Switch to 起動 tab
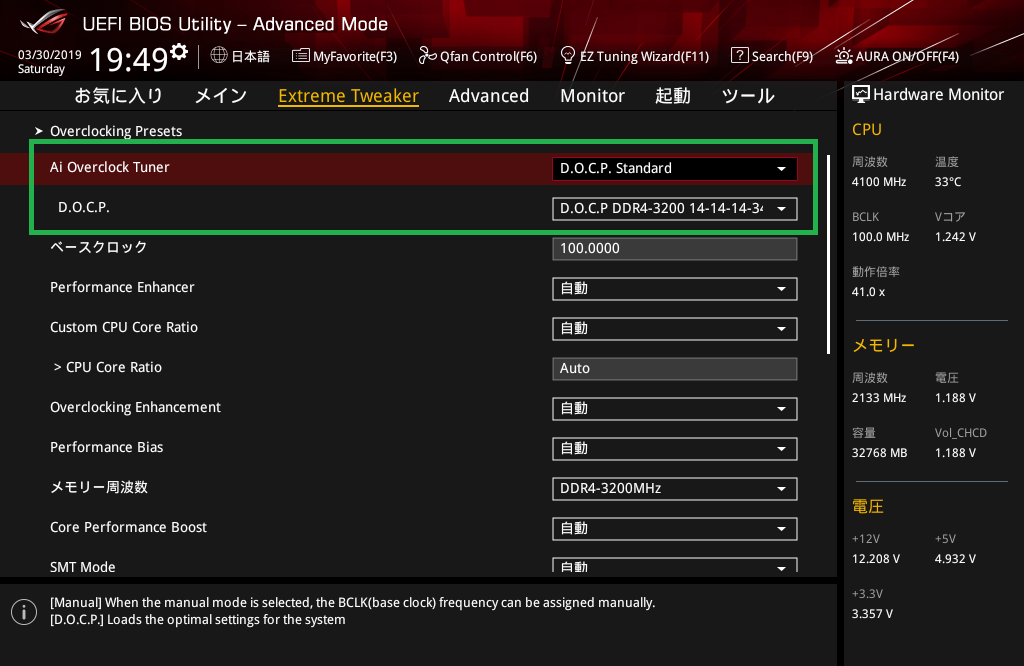 pos(673,95)
